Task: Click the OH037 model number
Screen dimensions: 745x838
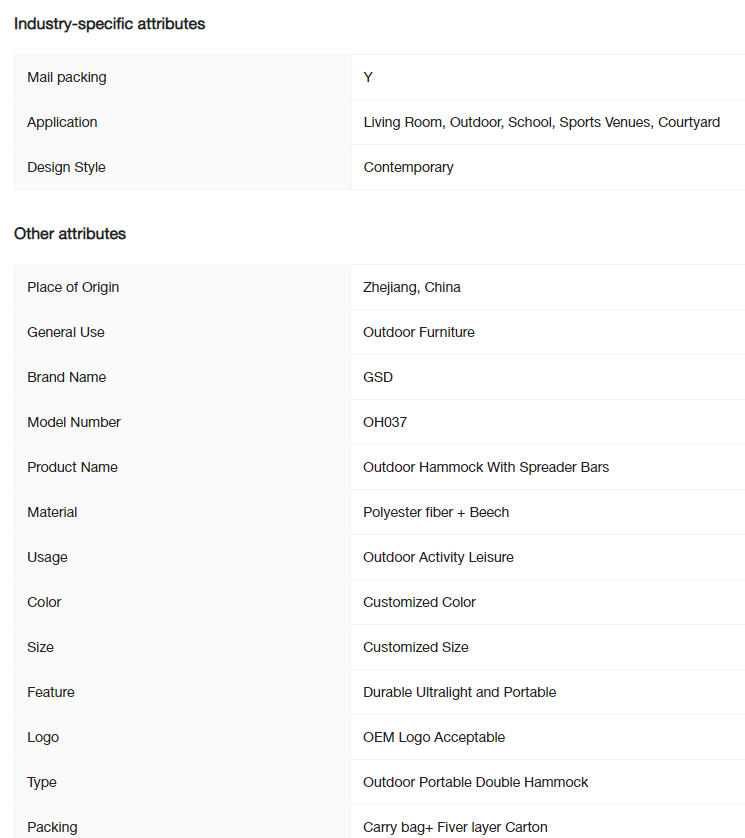Action: coord(385,422)
